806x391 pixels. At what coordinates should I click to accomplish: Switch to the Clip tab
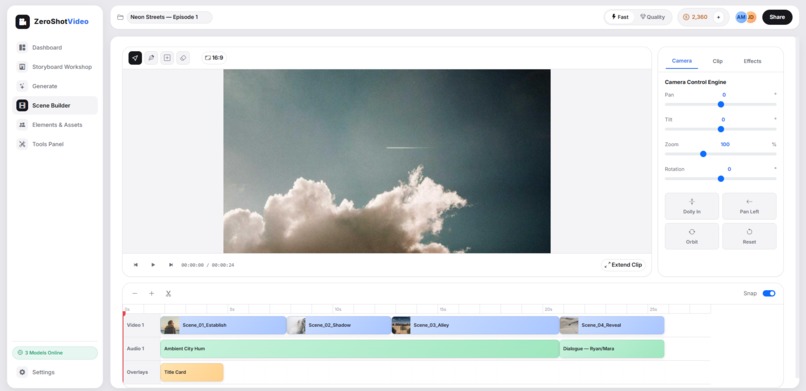718,61
